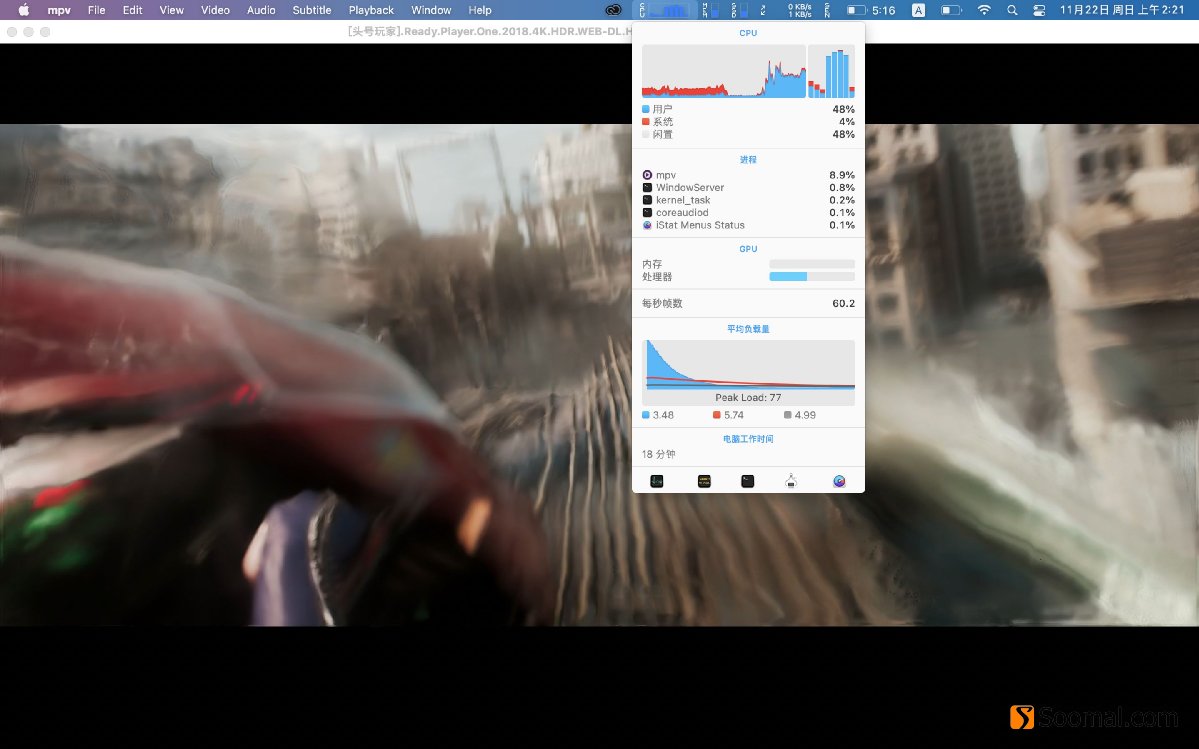Open Spotlight search magnifier
1199x749 pixels.
(1012, 10)
